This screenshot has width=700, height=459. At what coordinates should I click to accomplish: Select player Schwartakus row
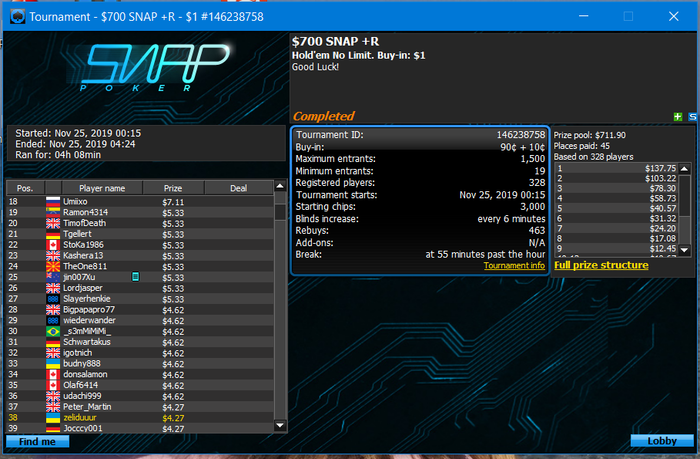[140, 342]
